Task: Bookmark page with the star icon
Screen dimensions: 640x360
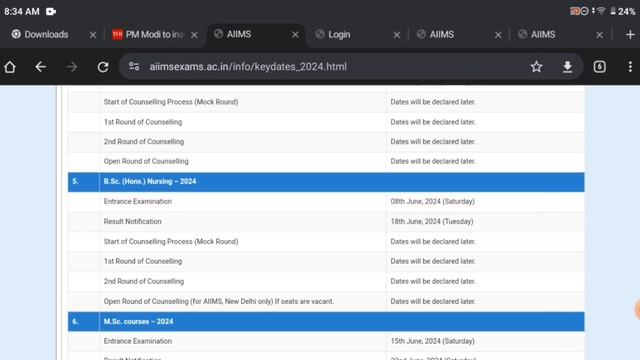Action: pos(536,67)
